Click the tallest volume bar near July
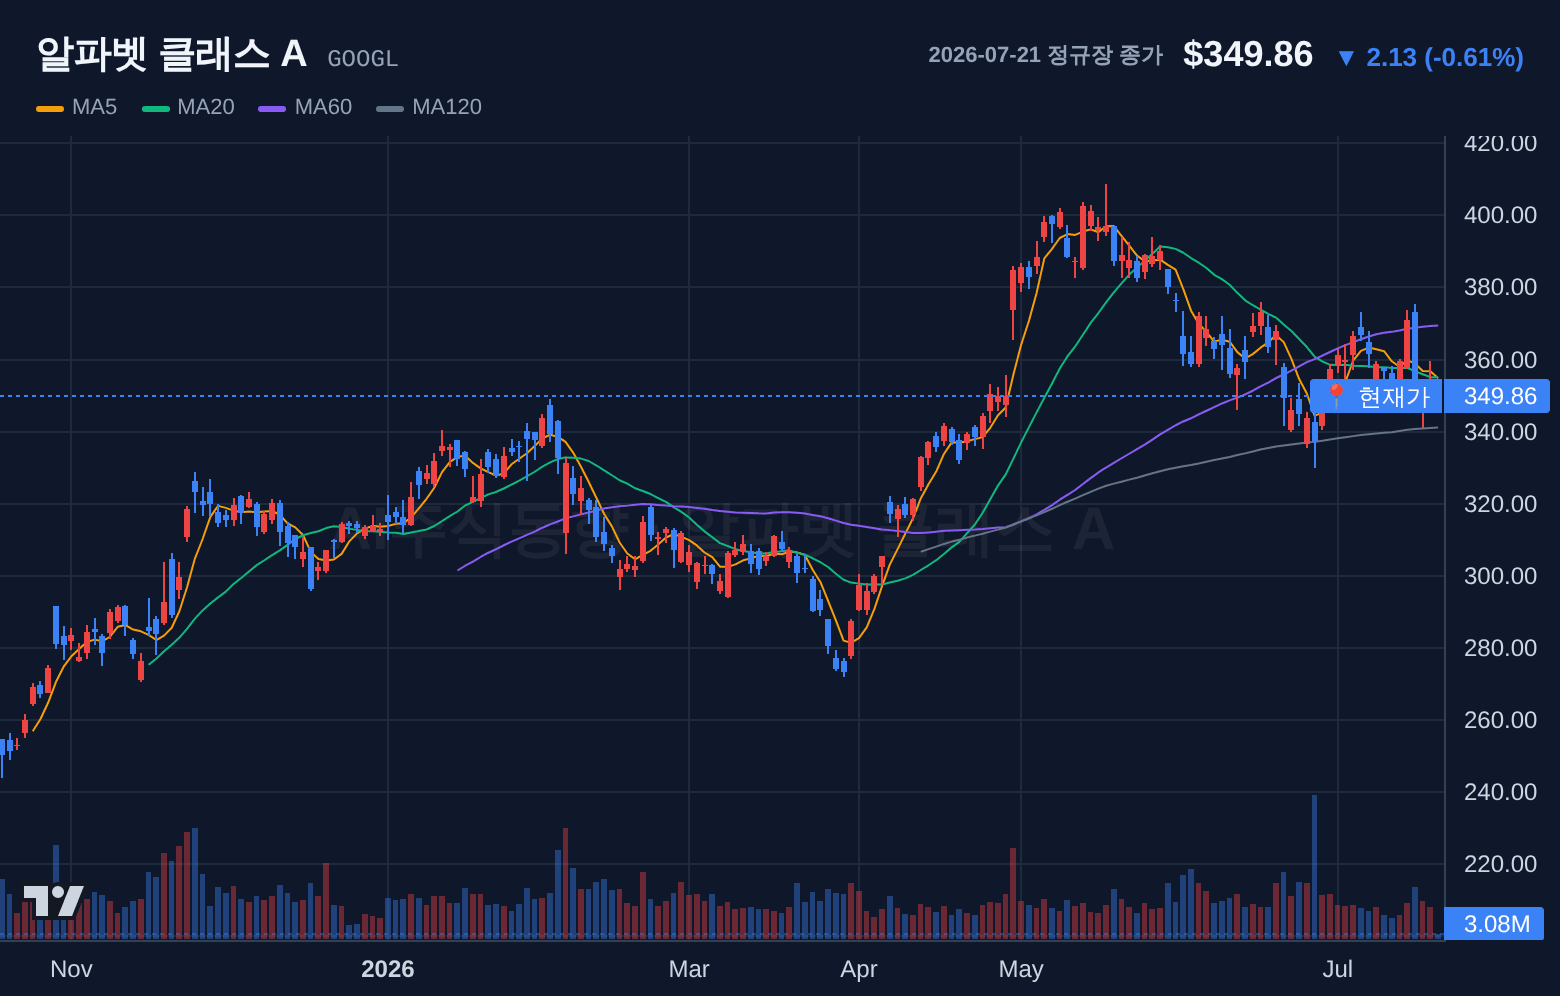Image resolution: width=1560 pixels, height=996 pixels. tap(1314, 867)
